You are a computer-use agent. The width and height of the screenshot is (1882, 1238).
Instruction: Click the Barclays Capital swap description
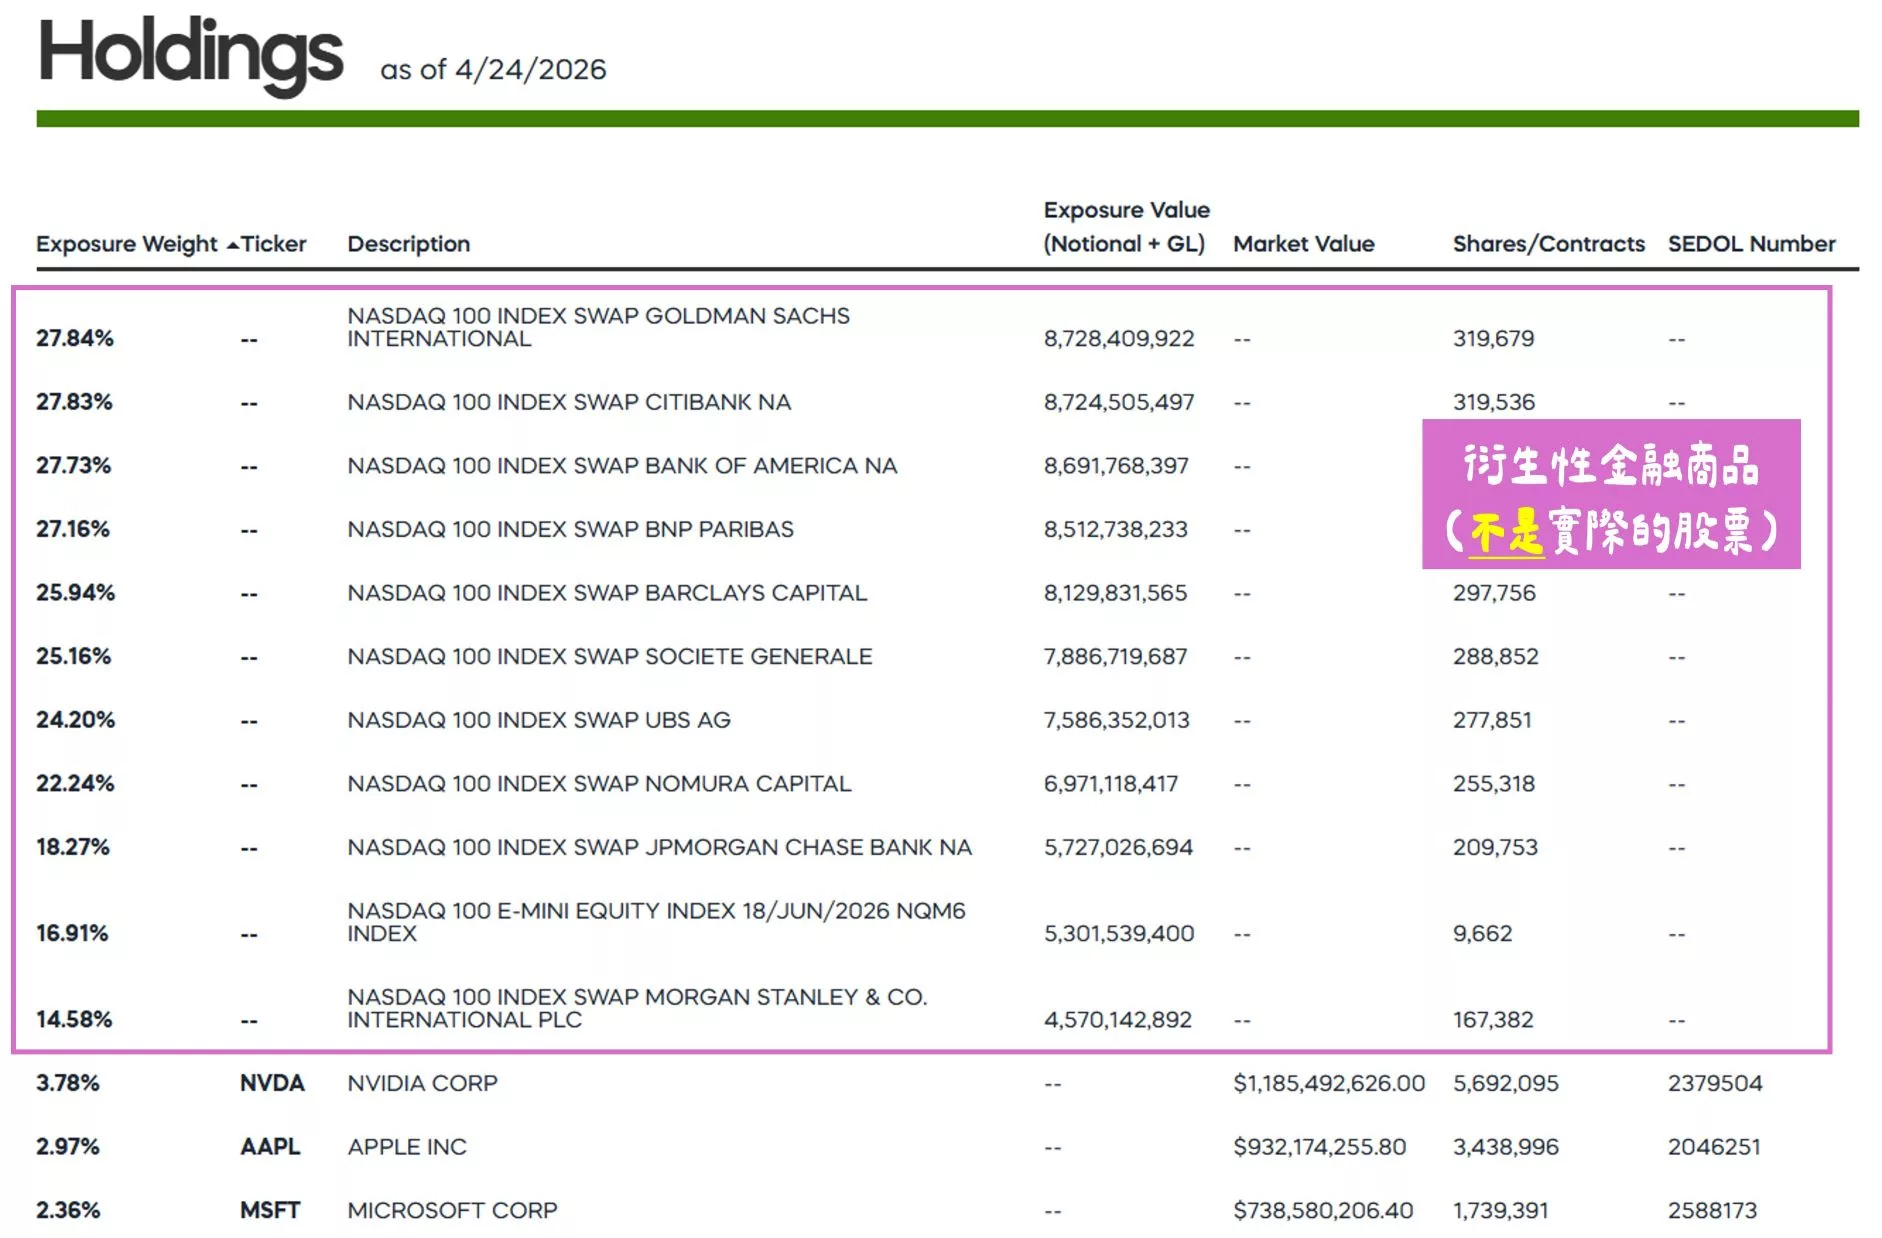click(607, 592)
